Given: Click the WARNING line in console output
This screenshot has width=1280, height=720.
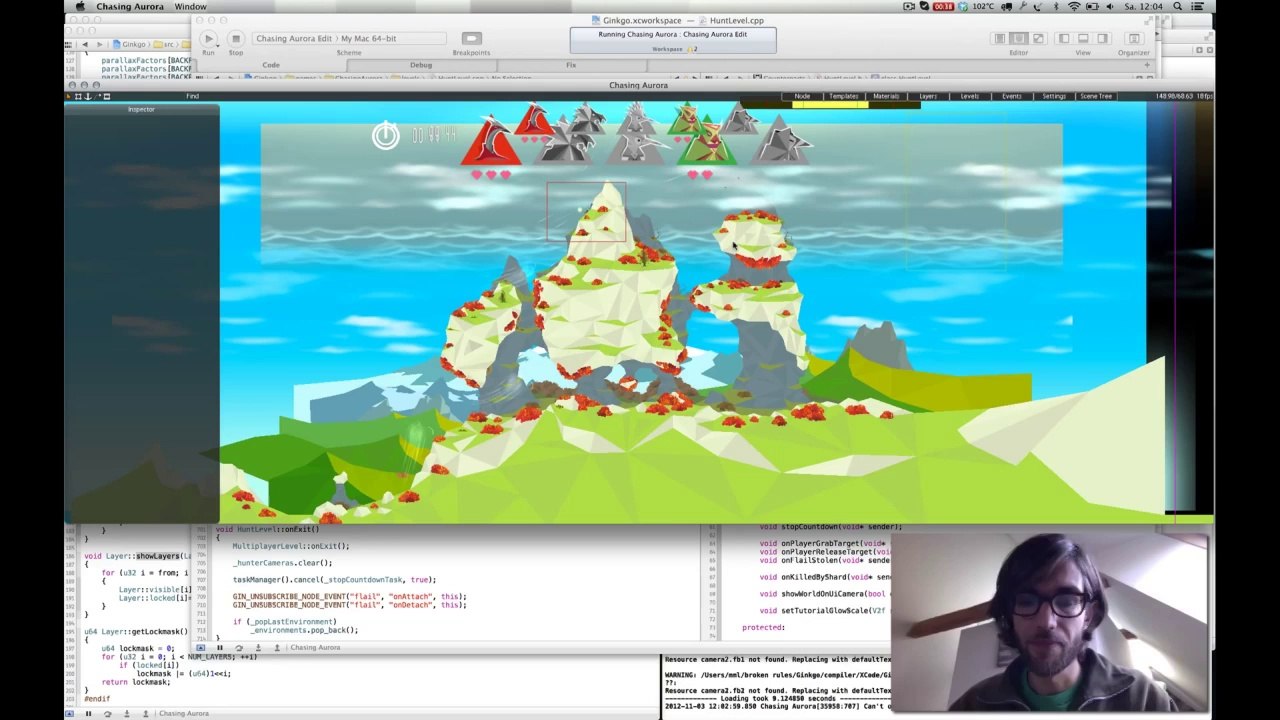Looking at the screenshot, I should pos(778,675).
